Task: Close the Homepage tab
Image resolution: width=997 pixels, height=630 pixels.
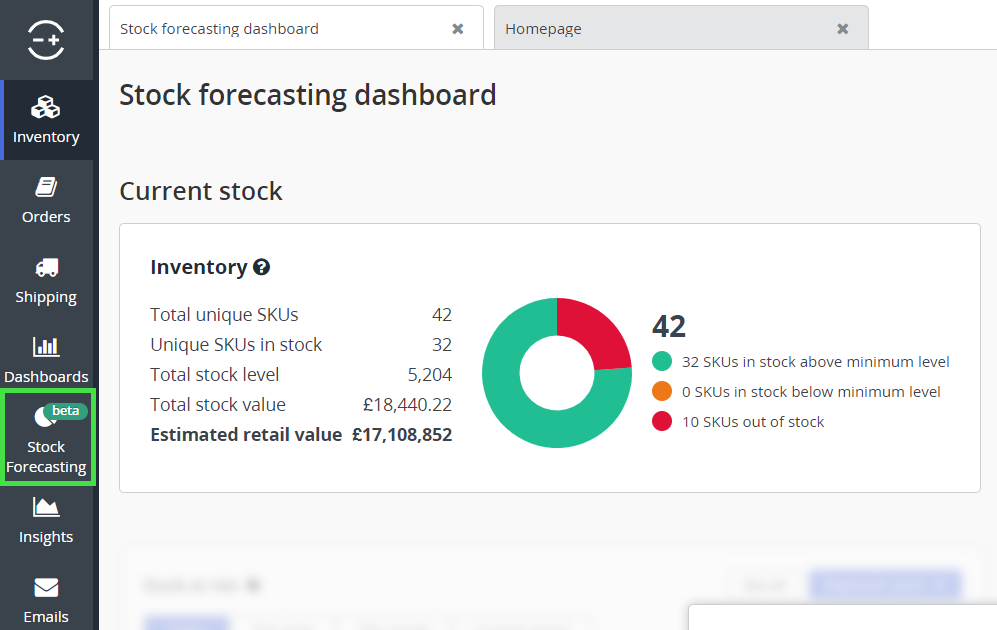Action: point(843,29)
